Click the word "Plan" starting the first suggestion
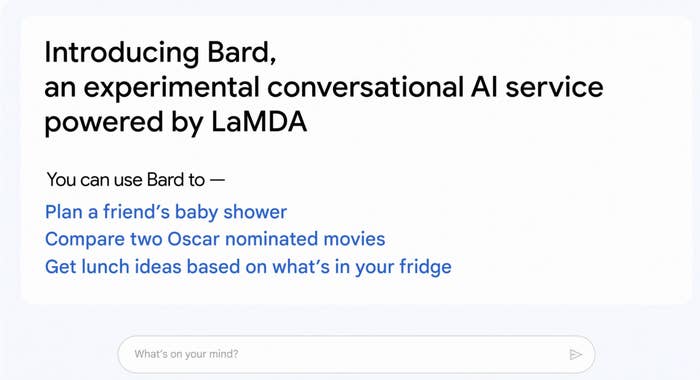Viewport: 700px width, 380px height. 64,212
